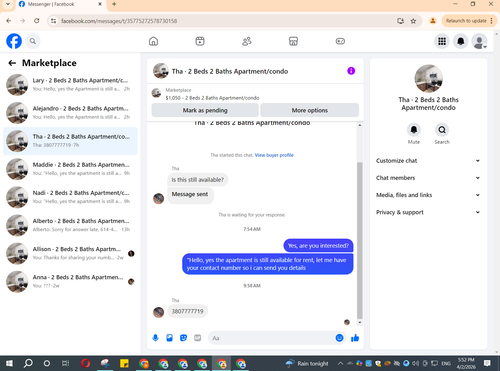
Task: Open Lary conversation in Marketplace list
Action: 70,85
